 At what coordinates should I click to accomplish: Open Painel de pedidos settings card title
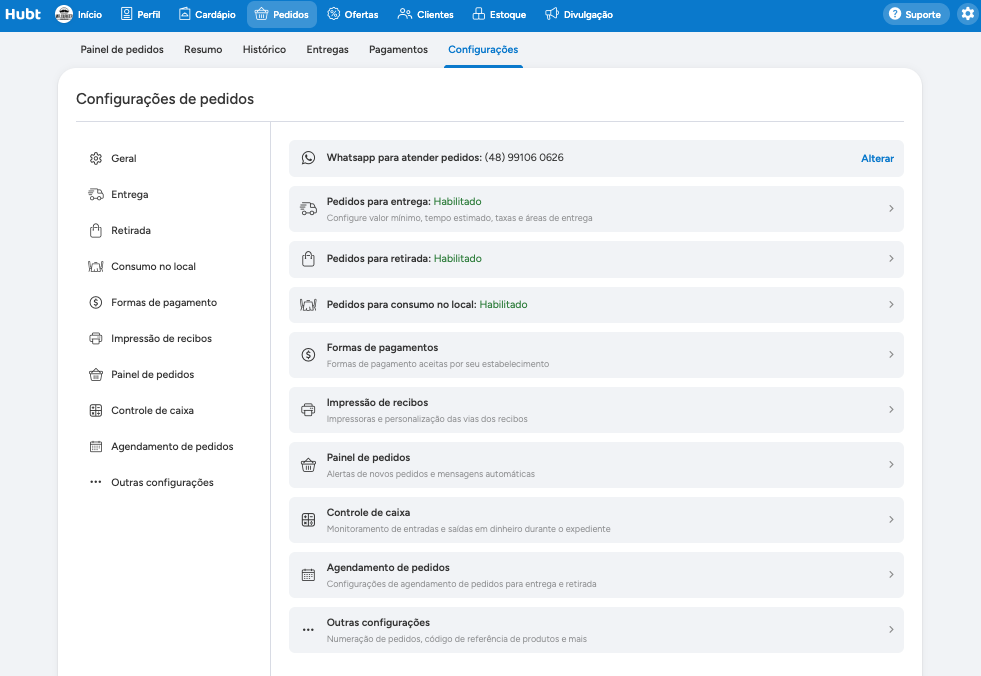tap(369, 458)
